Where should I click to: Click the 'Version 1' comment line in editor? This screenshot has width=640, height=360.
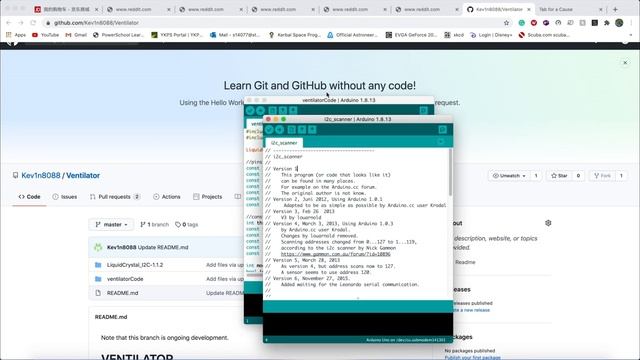pos(282,169)
